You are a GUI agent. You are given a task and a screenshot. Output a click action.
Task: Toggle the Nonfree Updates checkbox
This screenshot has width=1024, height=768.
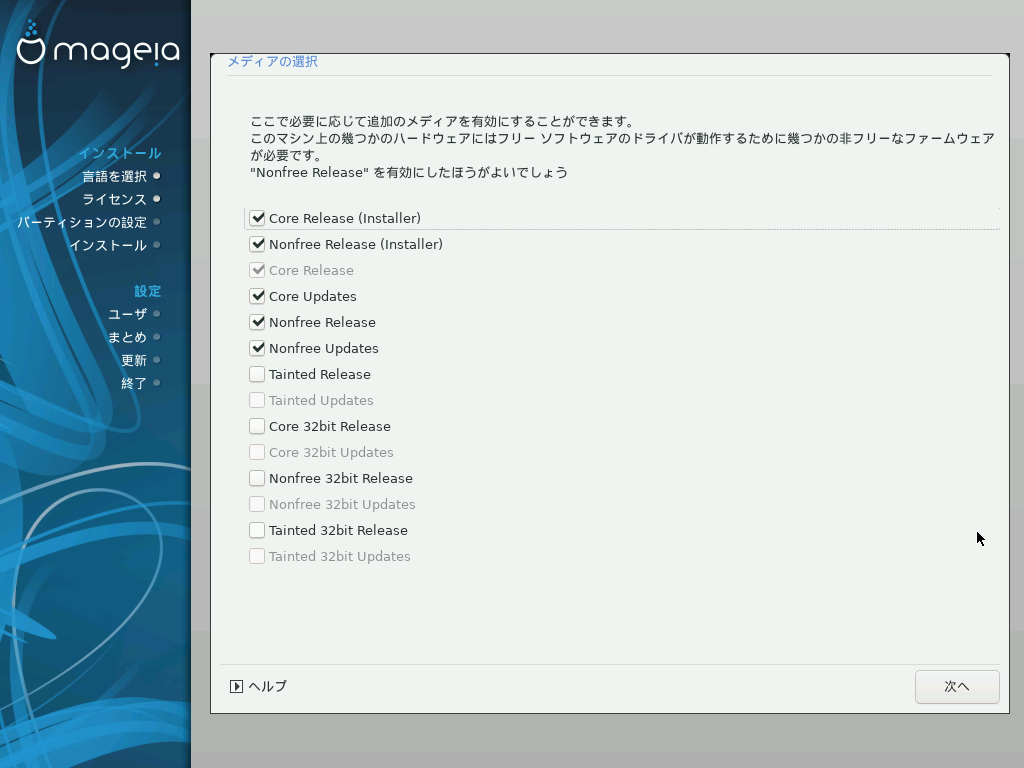[x=257, y=348]
